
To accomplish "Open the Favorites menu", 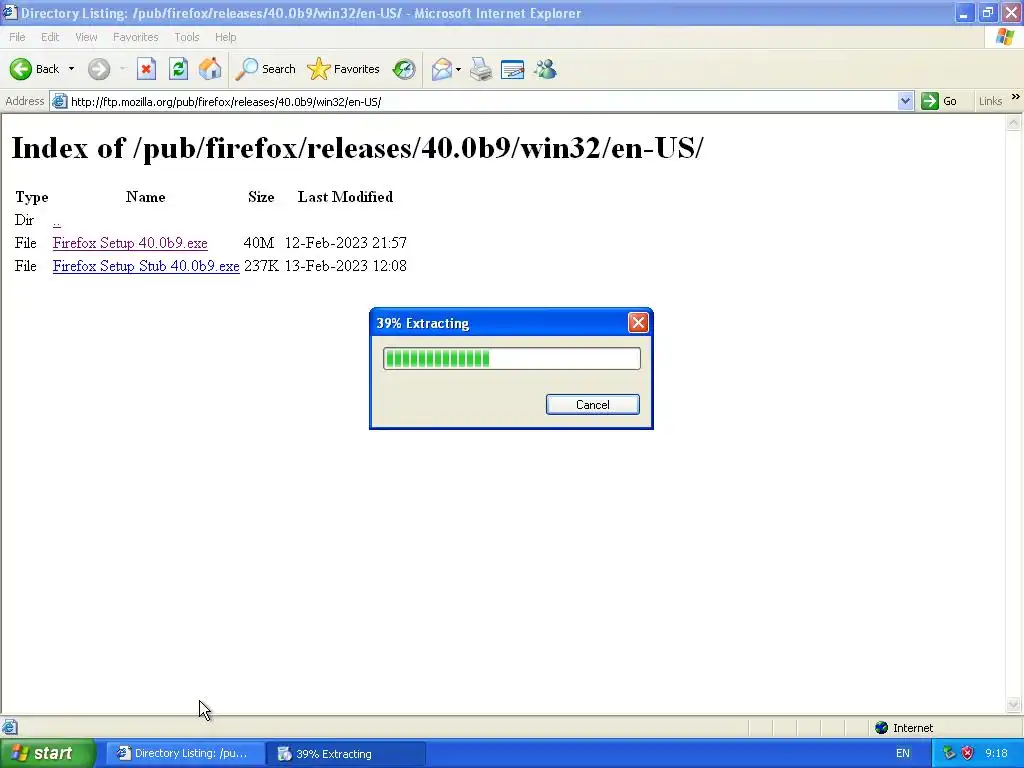I will click(x=135, y=37).
